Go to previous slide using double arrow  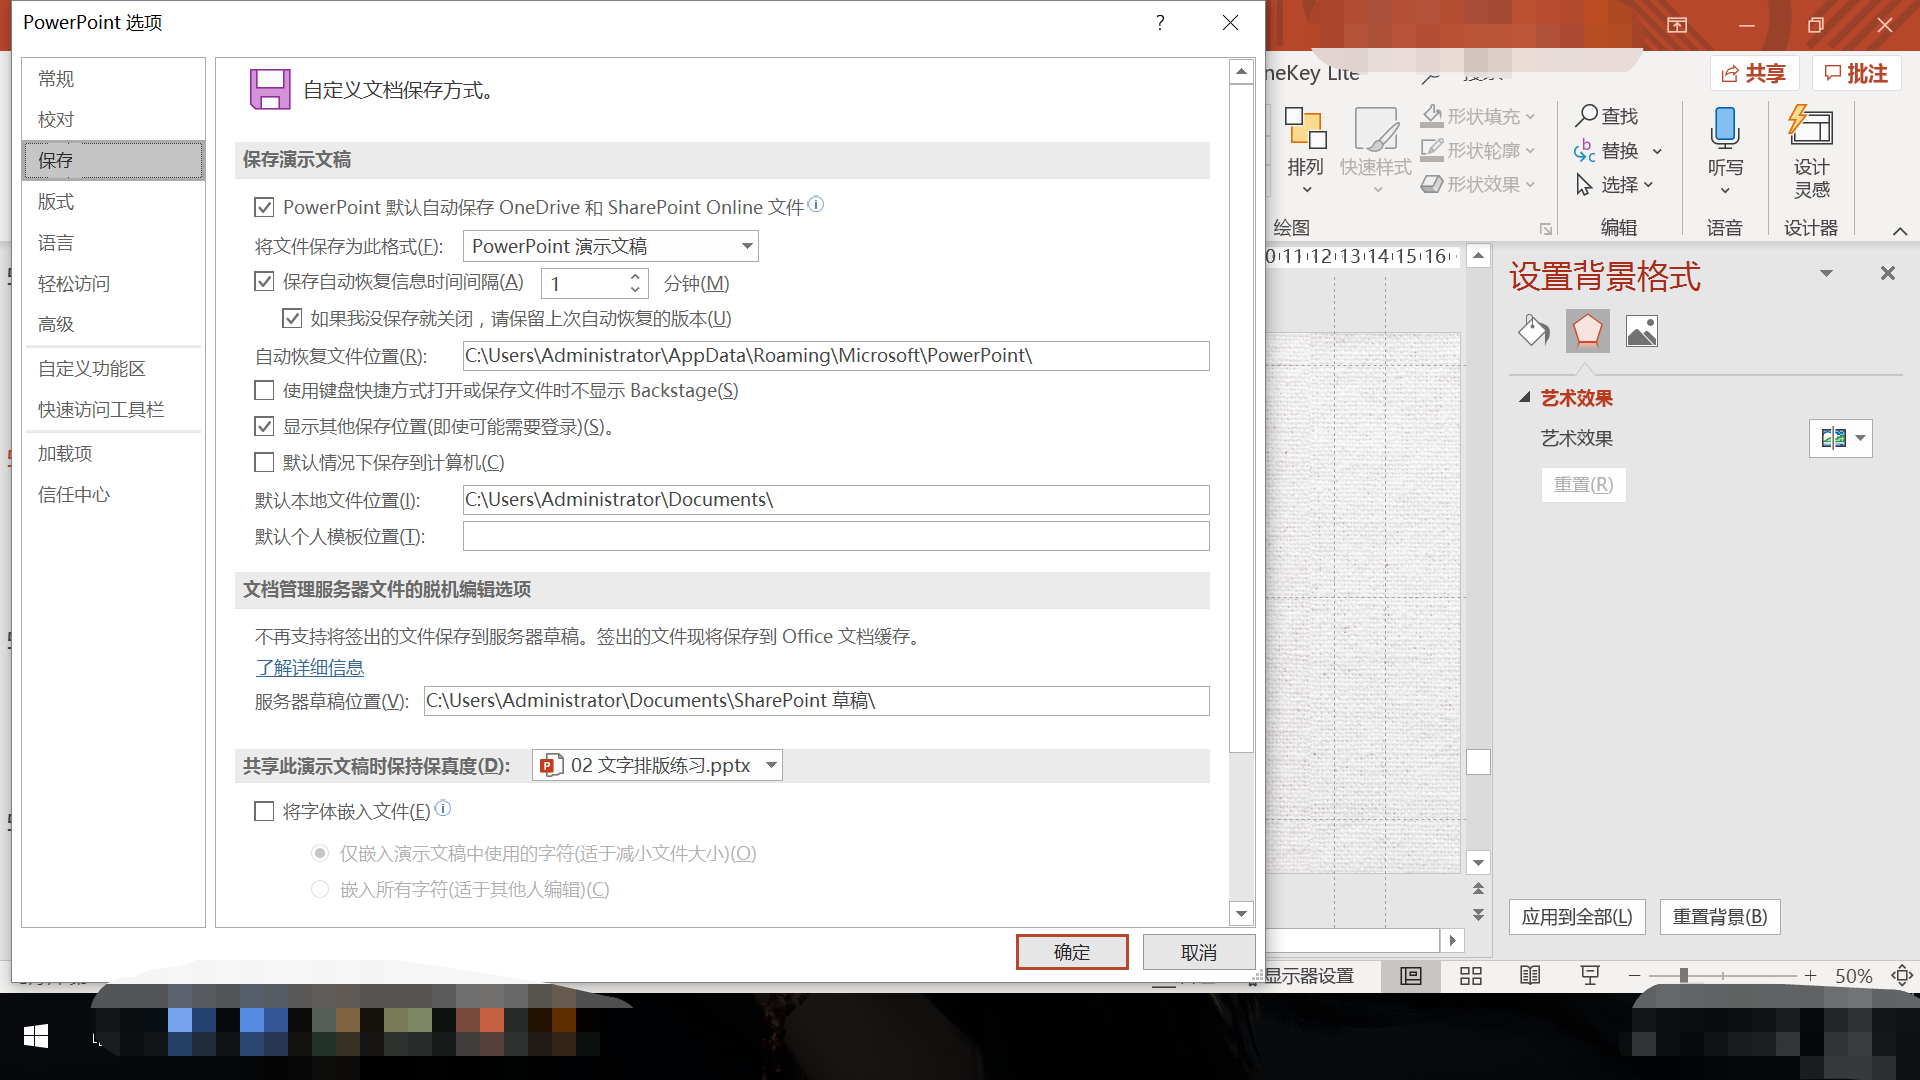(1478, 889)
